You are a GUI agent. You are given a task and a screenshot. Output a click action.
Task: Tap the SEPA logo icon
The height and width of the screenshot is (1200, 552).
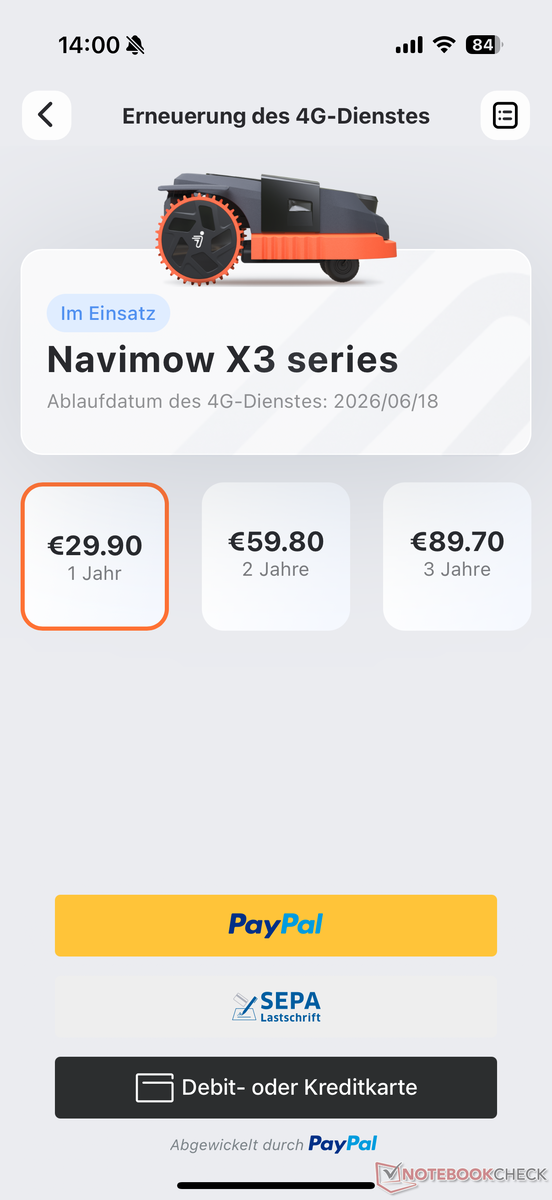tap(276, 1007)
